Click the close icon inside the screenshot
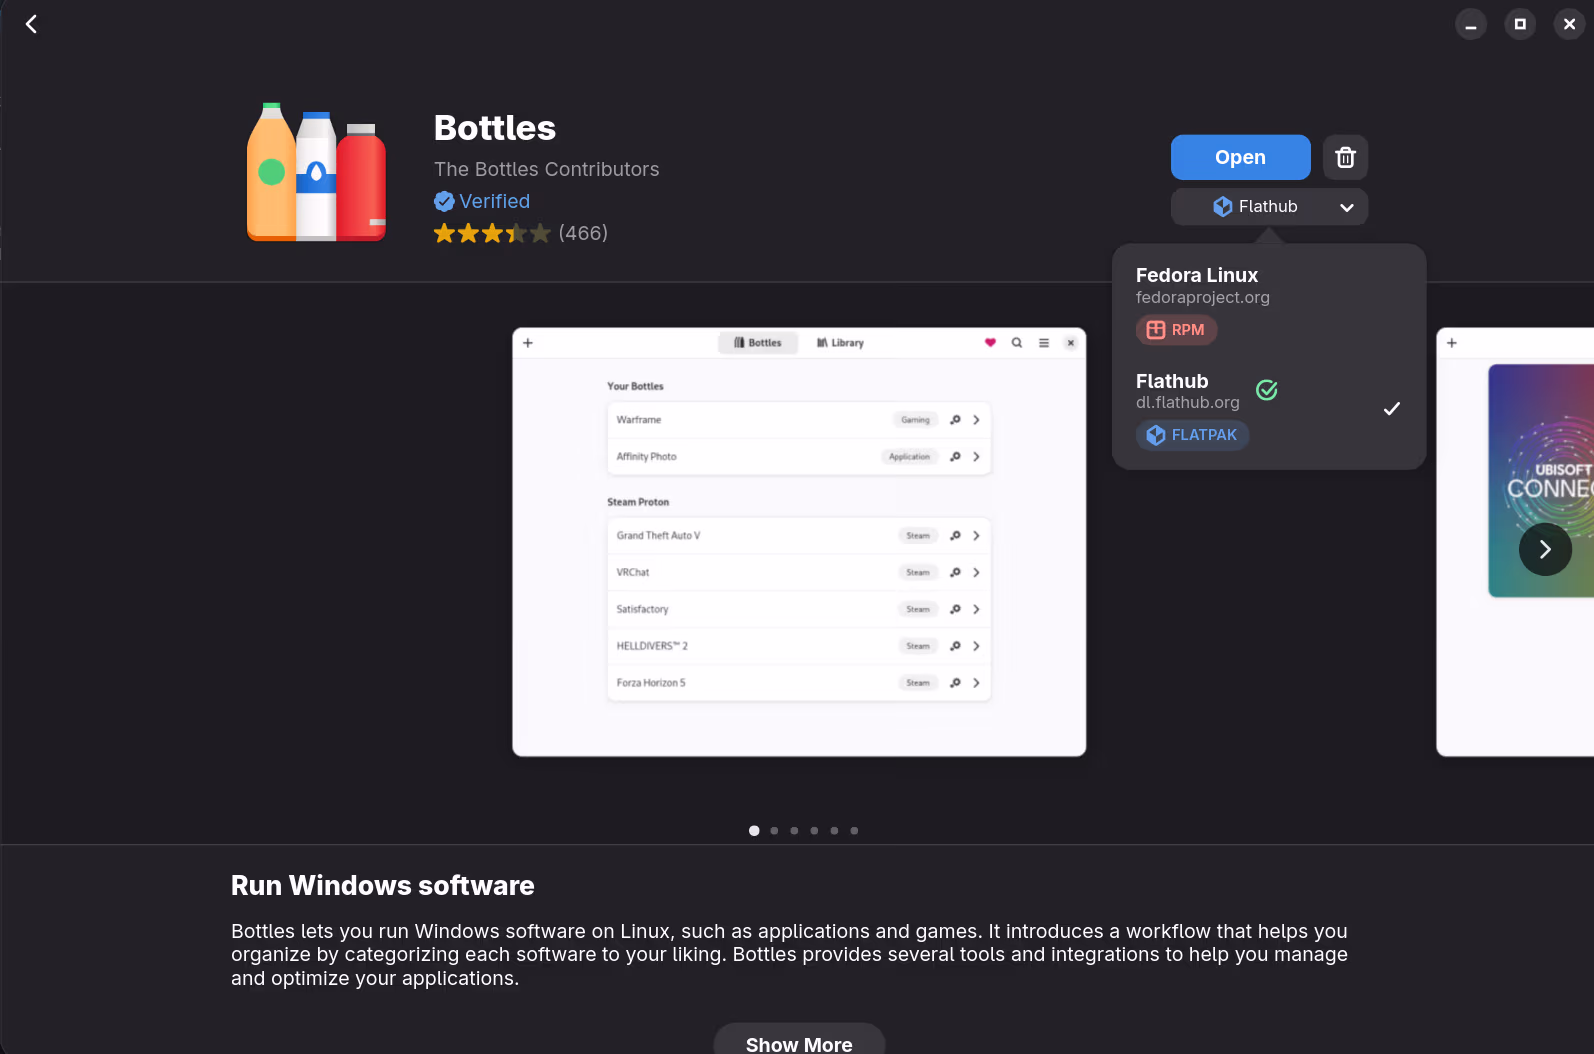This screenshot has width=1594, height=1054. 1071,343
